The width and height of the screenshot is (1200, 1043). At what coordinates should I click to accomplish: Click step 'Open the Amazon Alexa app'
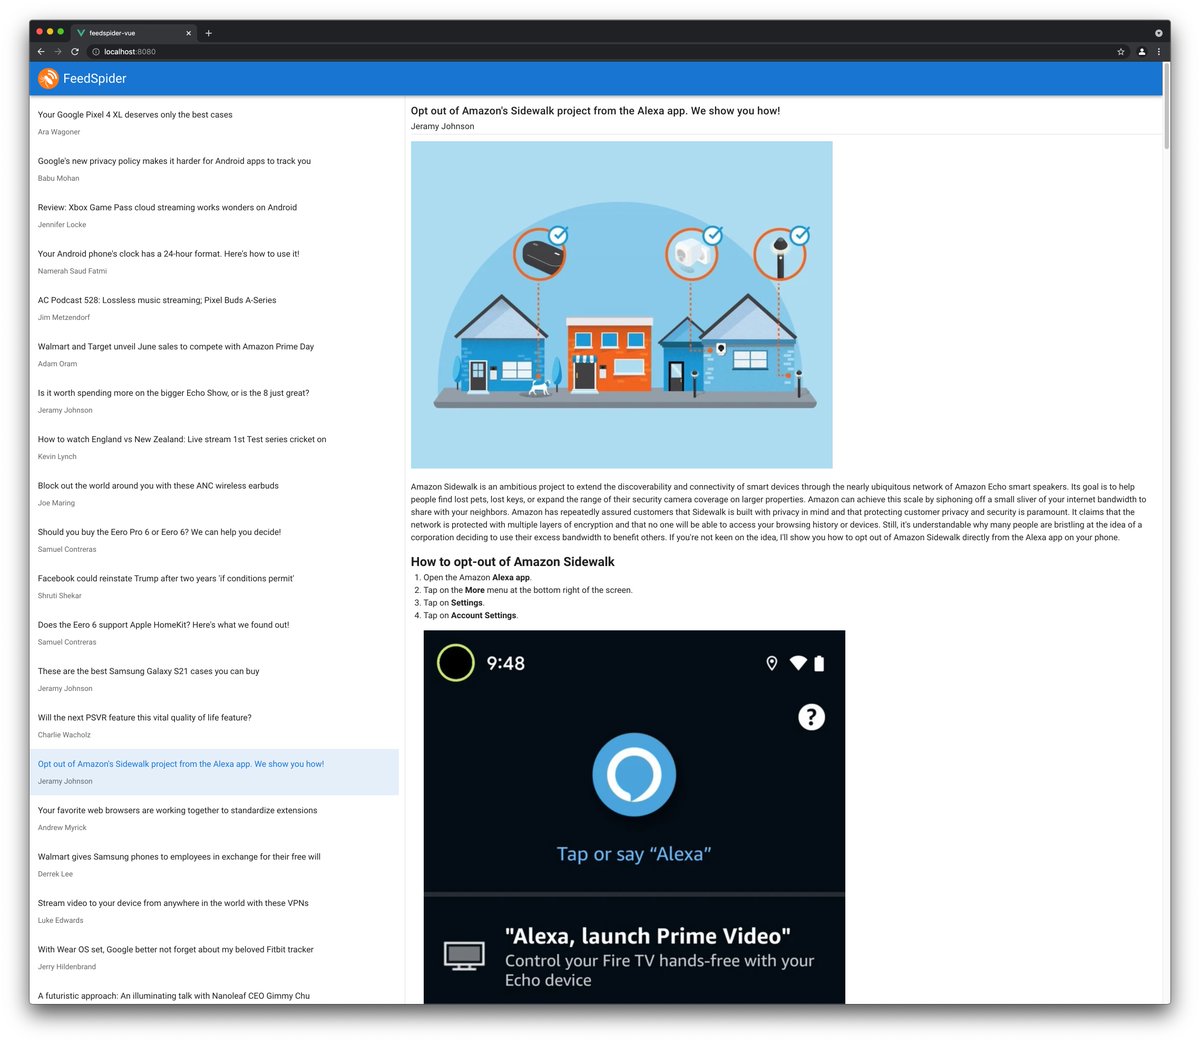[x=477, y=577]
